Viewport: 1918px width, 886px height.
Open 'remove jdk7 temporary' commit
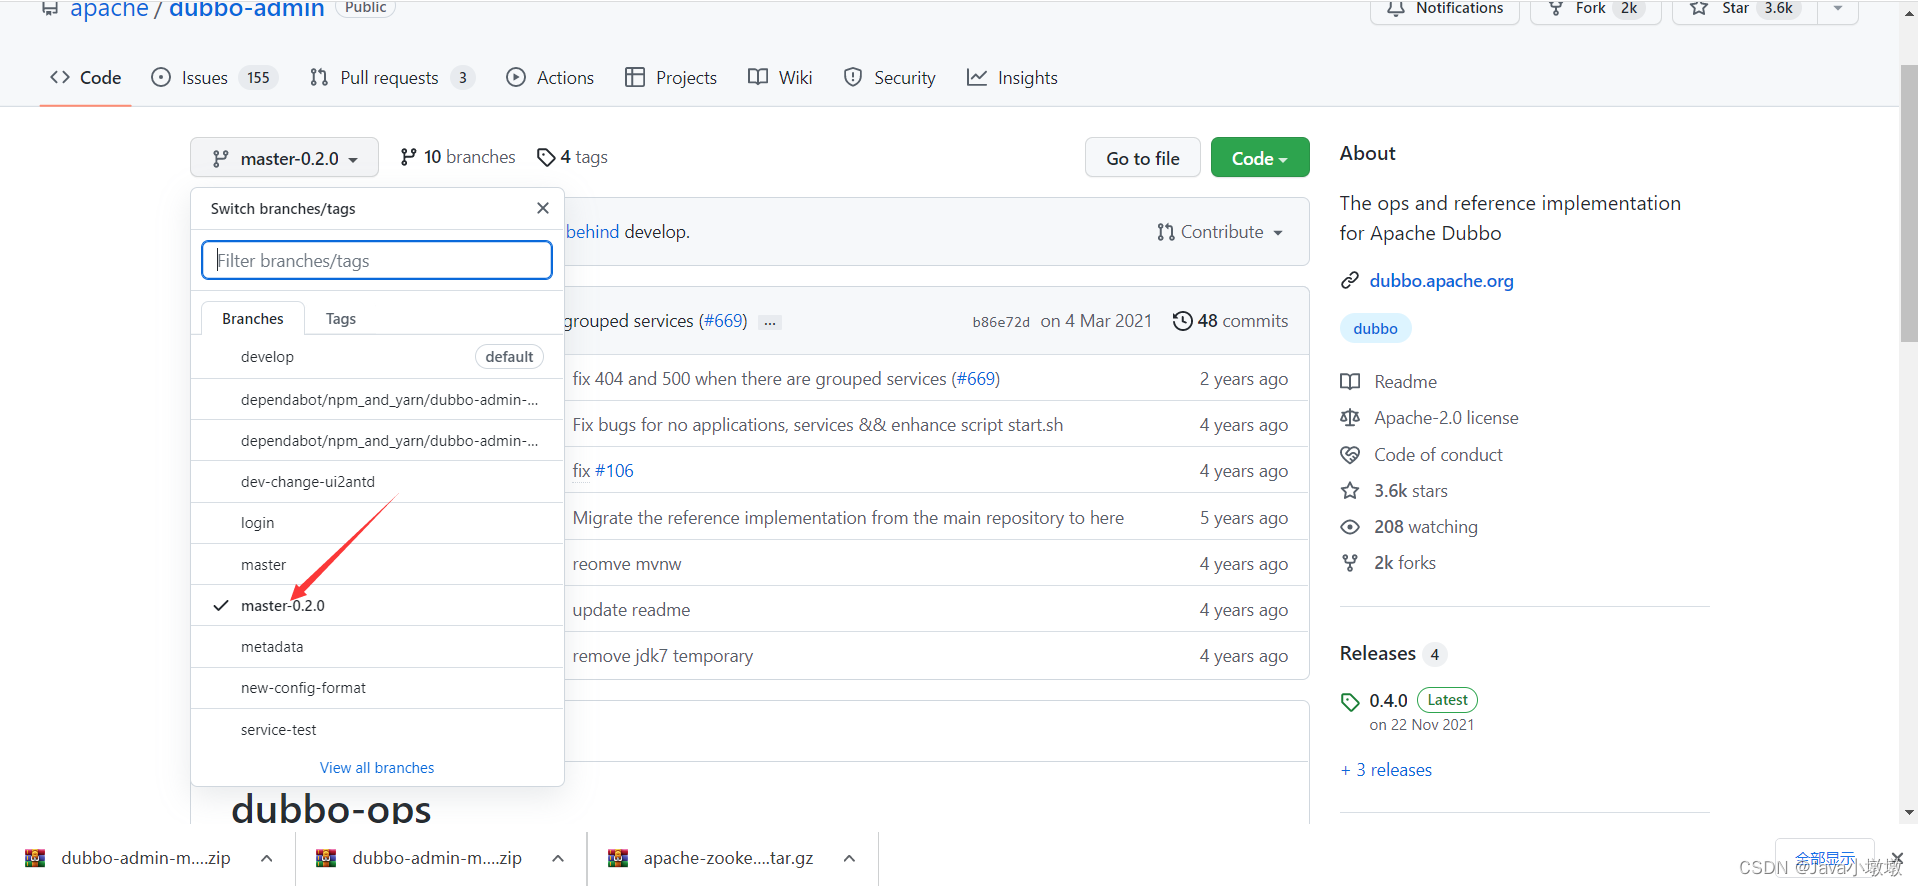[663, 656]
